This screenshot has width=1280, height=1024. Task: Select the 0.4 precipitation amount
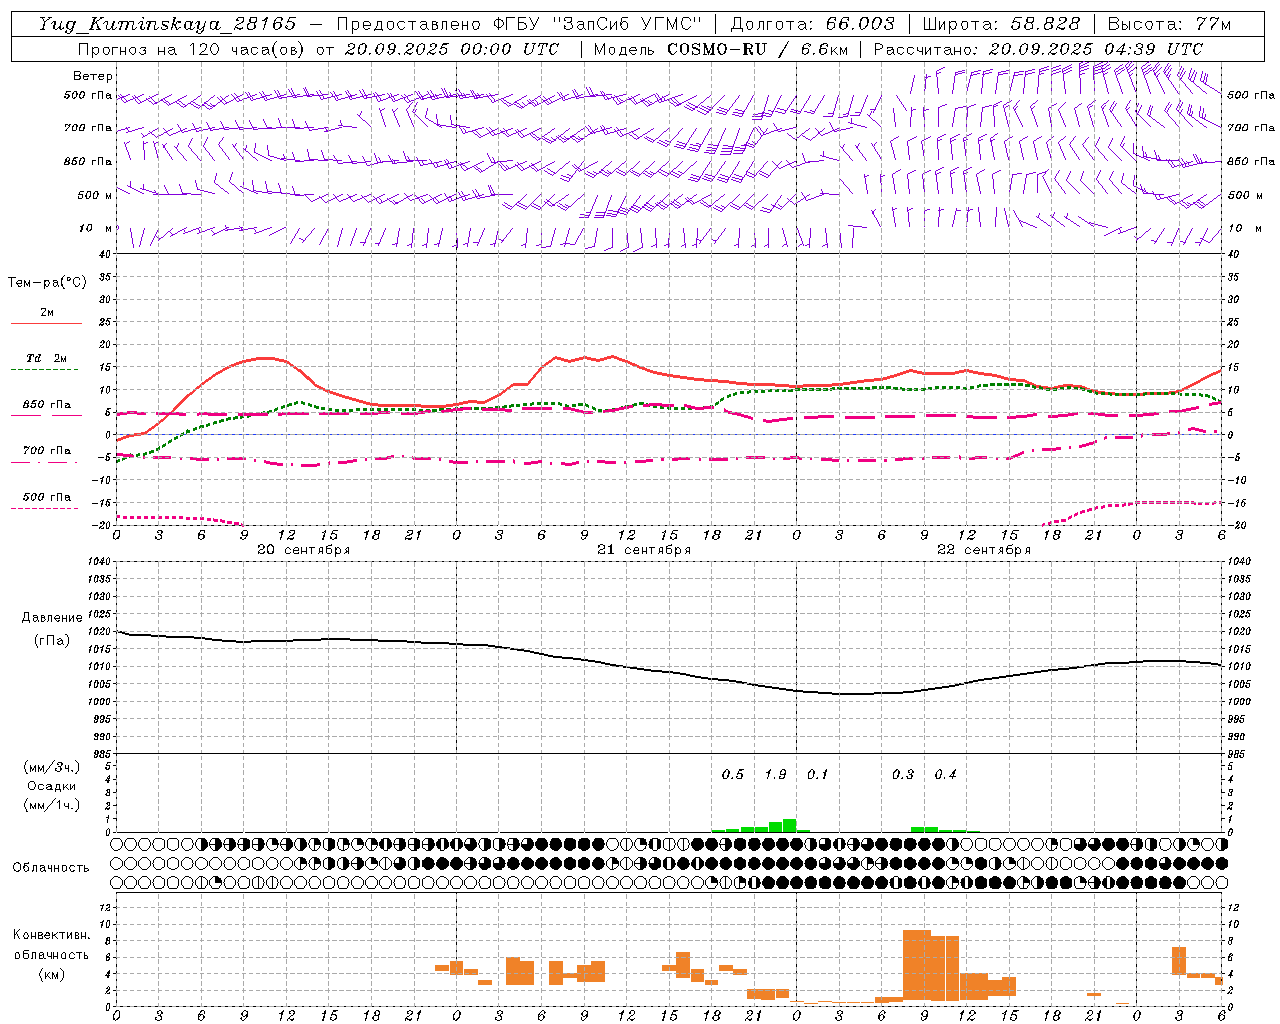coord(945,774)
